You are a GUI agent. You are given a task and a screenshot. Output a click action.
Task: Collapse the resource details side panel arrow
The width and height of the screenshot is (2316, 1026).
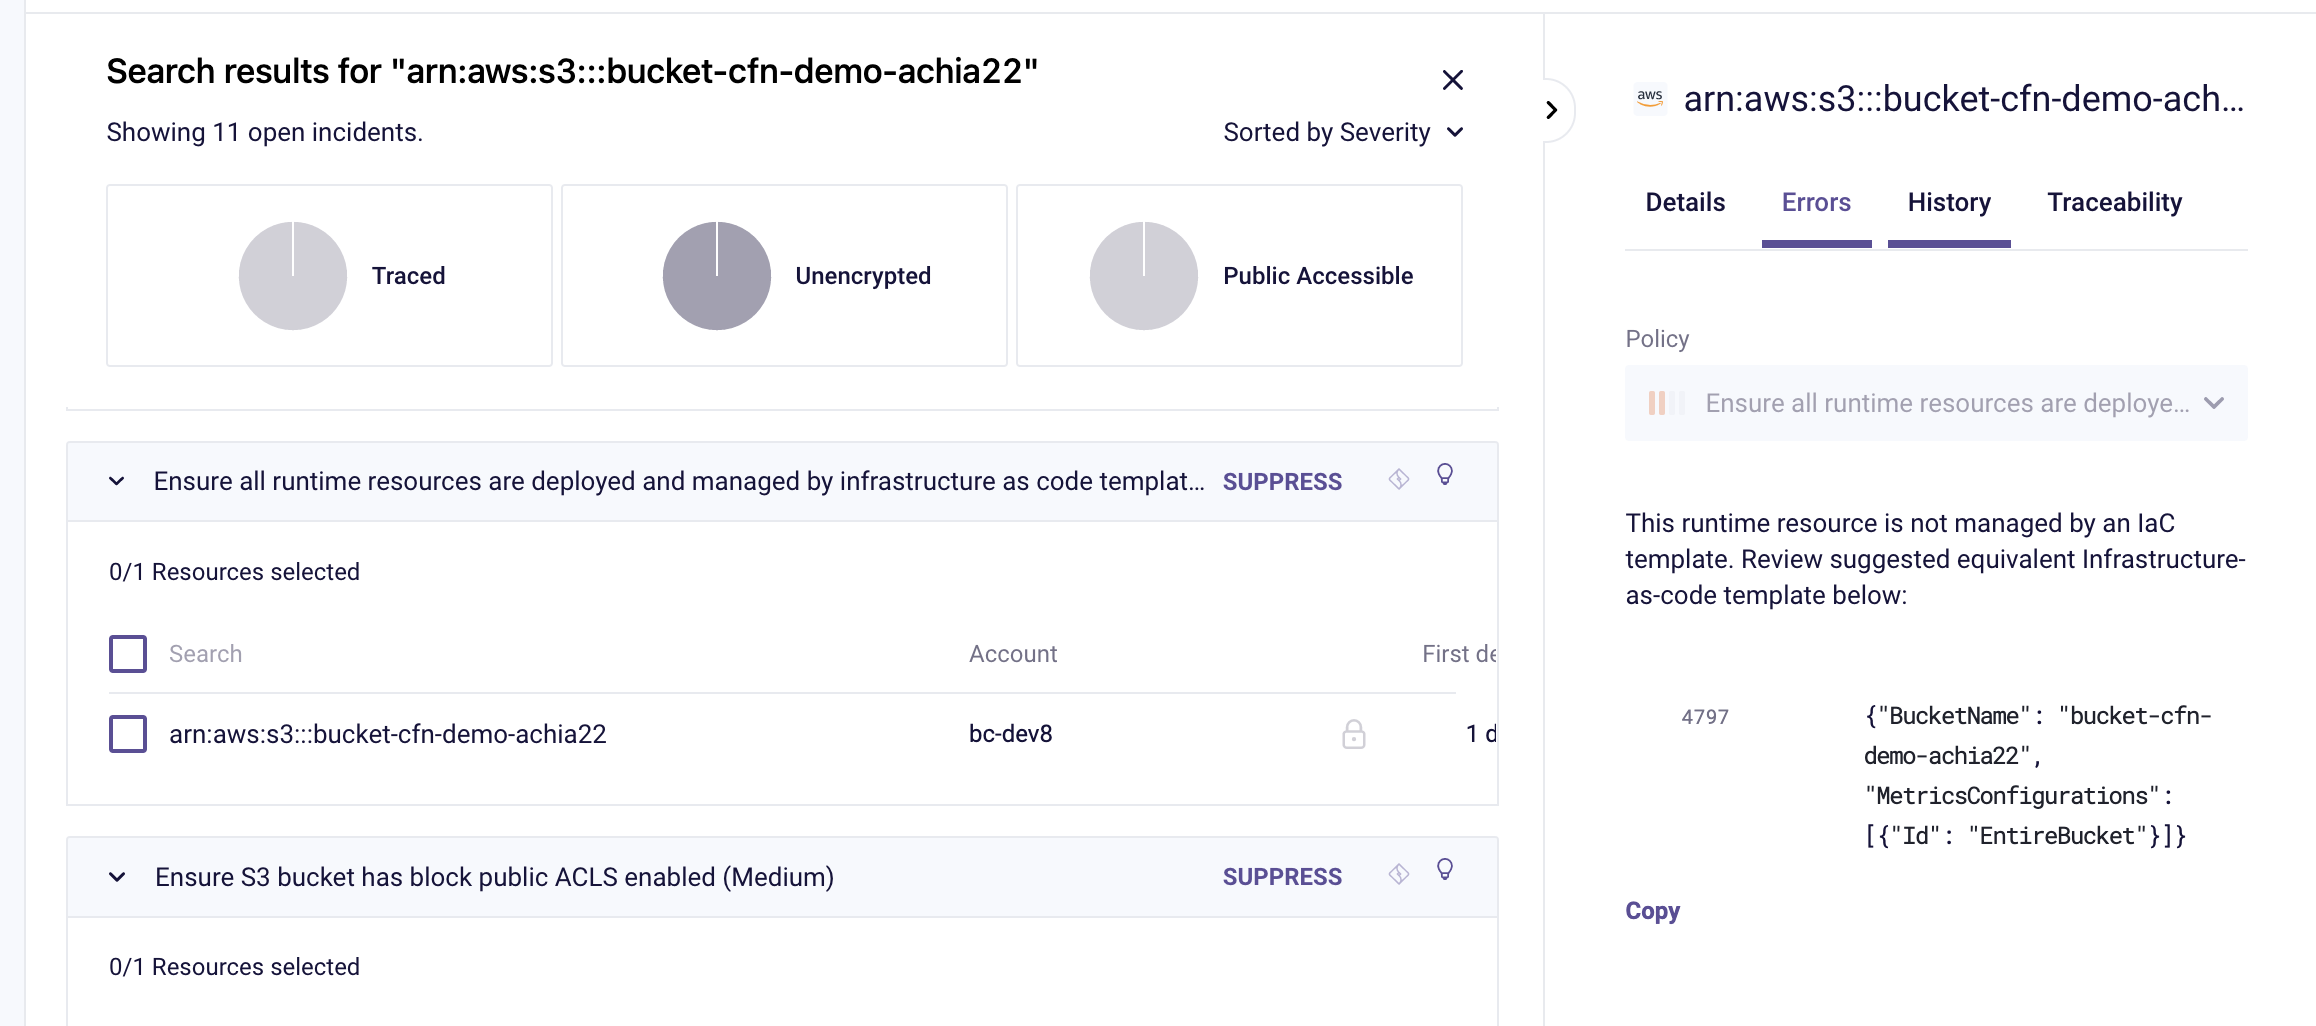1551,110
